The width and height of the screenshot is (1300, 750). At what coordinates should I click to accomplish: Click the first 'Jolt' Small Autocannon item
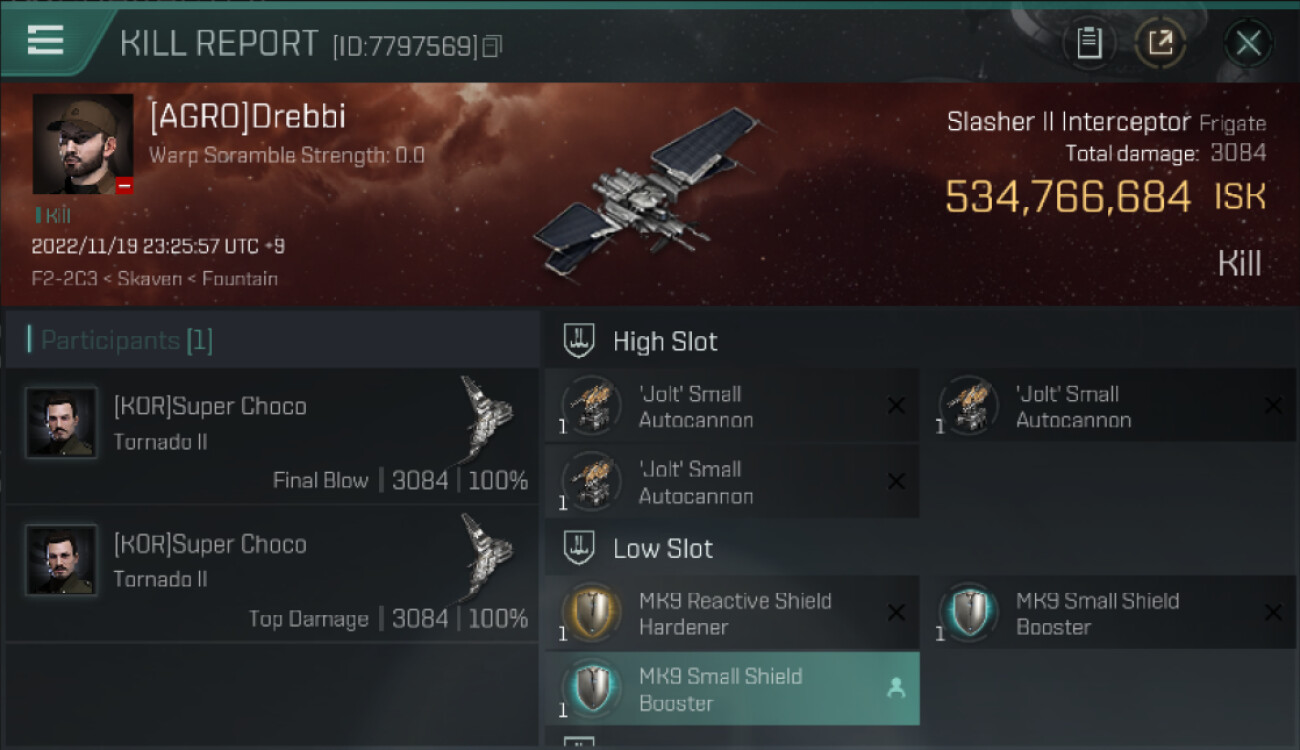732,406
